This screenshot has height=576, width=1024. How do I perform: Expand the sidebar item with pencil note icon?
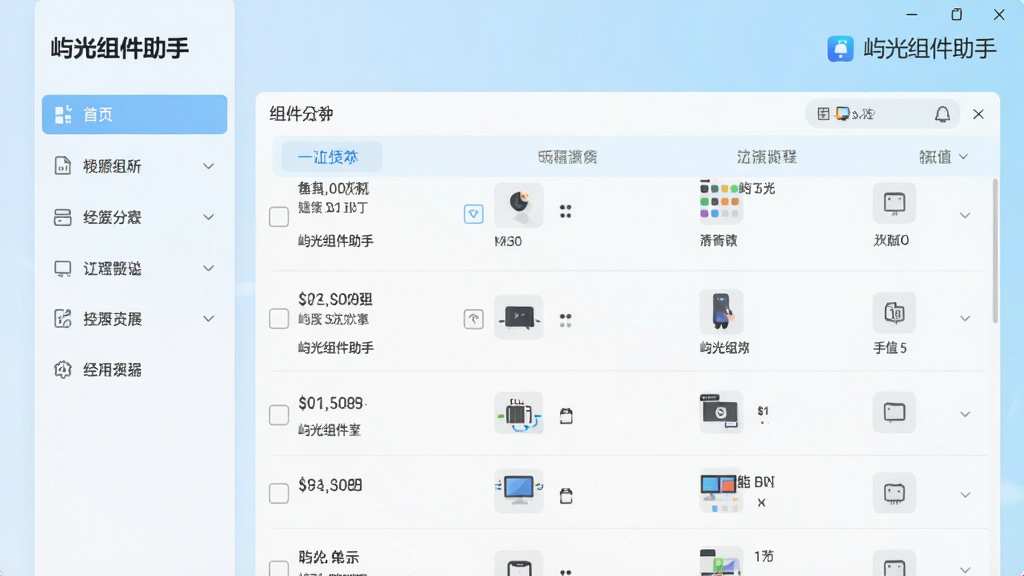pos(208,319)
